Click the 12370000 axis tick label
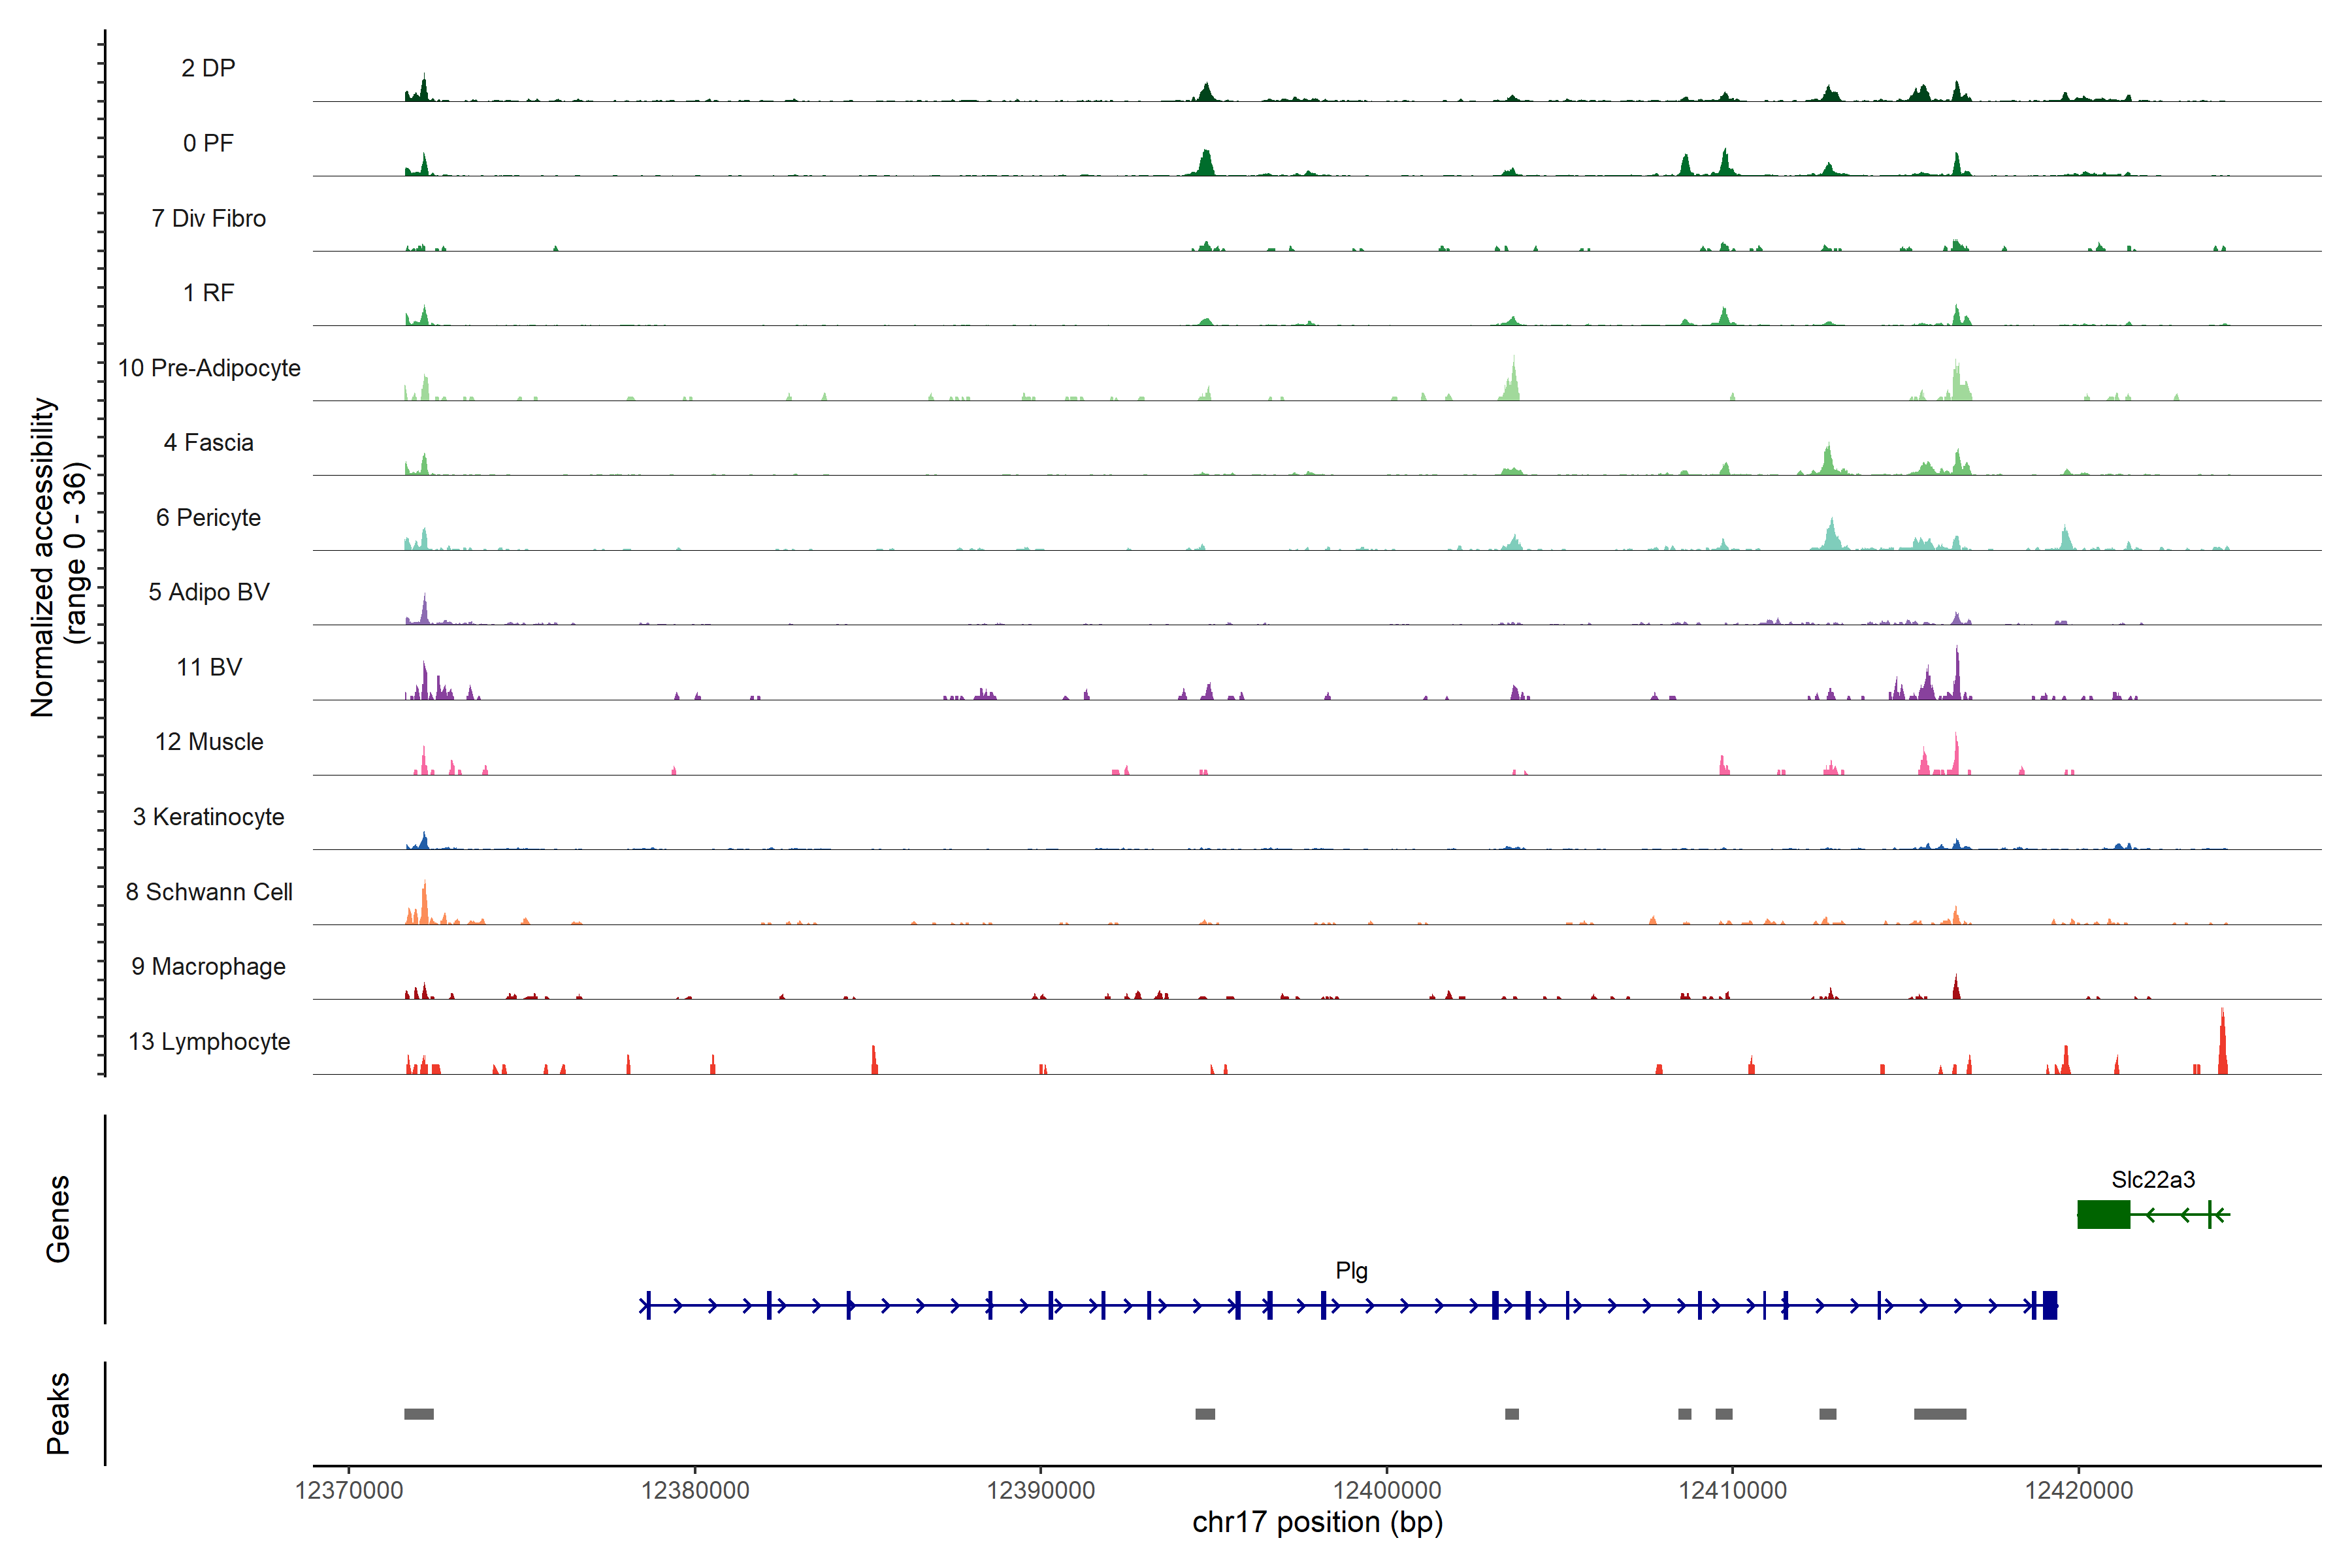Image resolution: width=2352 pixels, height=1568 pixels. pos(349,1490)
